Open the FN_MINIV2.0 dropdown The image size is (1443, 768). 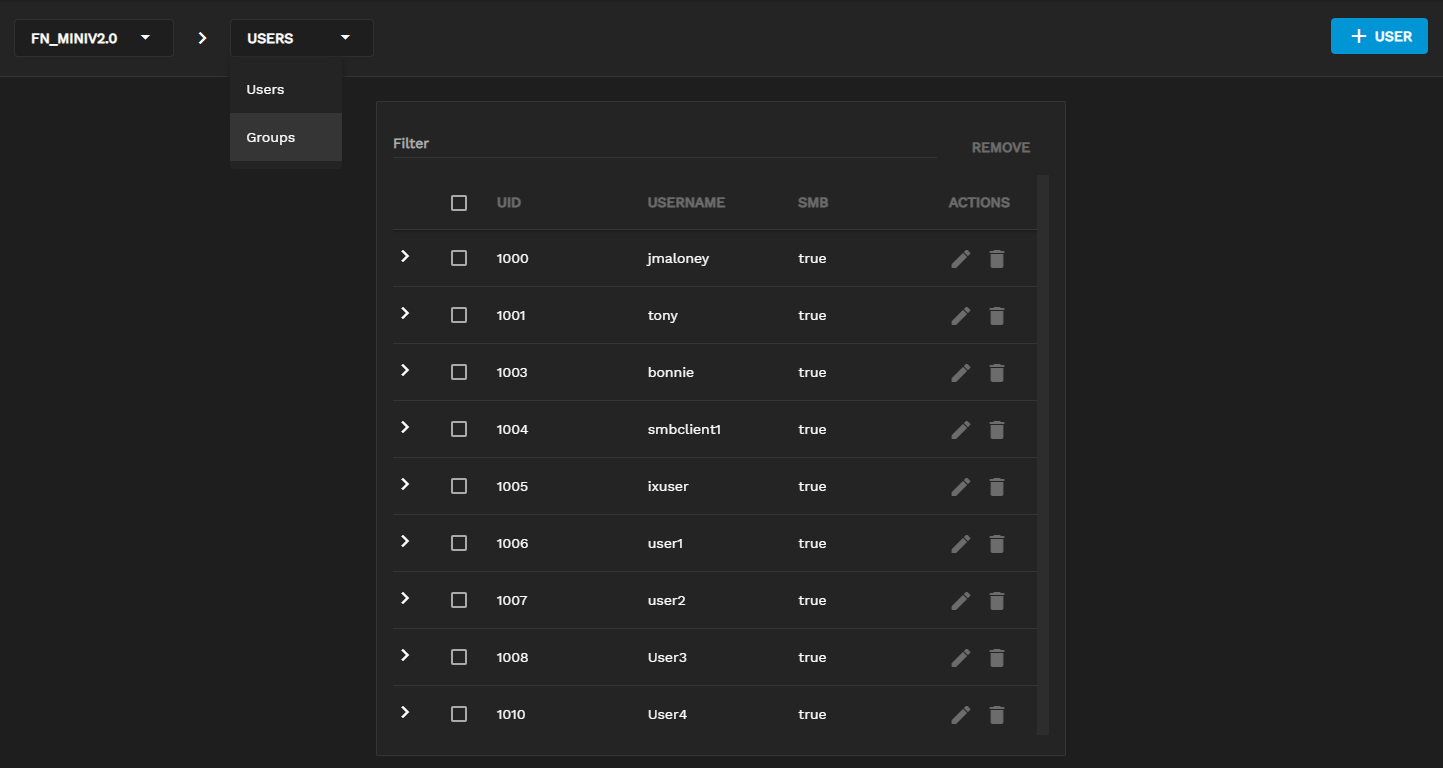tap(93, 38)
